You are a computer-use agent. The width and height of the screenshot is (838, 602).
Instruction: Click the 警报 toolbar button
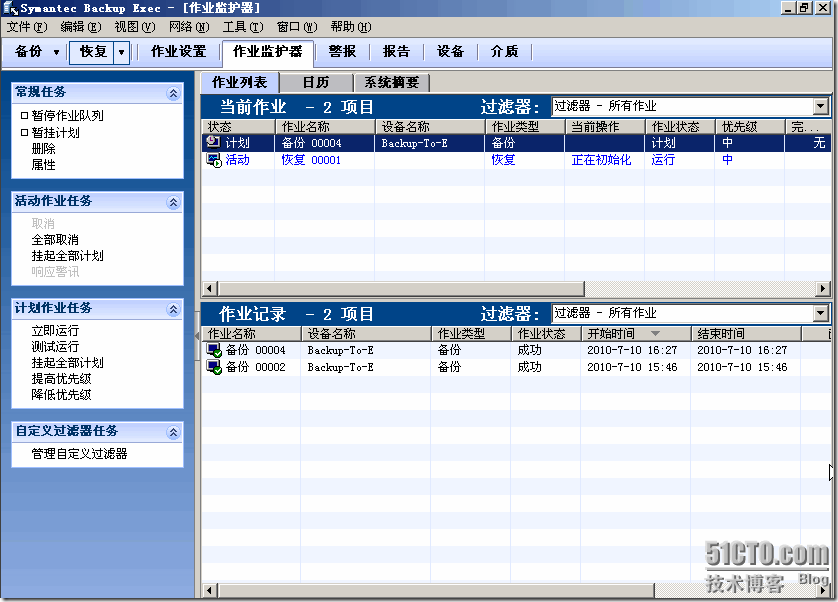pos(342,52)
